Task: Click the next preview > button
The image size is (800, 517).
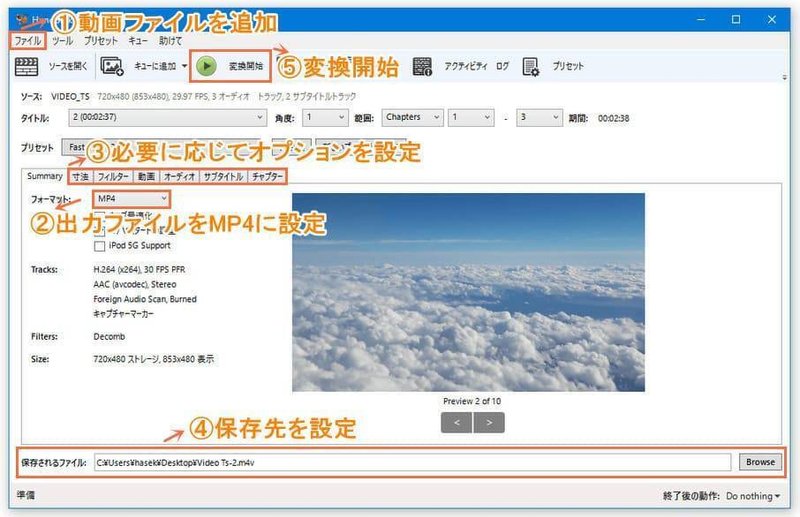Action: tap(489, 423)
